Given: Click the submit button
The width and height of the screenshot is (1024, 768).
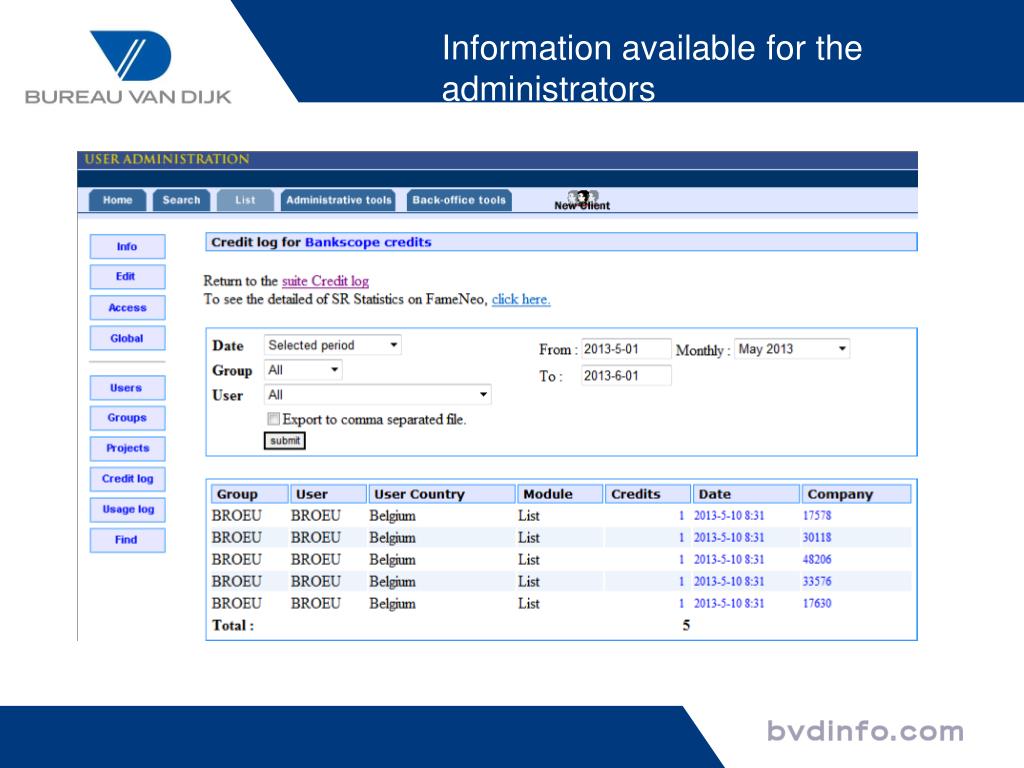Looking at the screenshot, I should (x=285, y=441).
